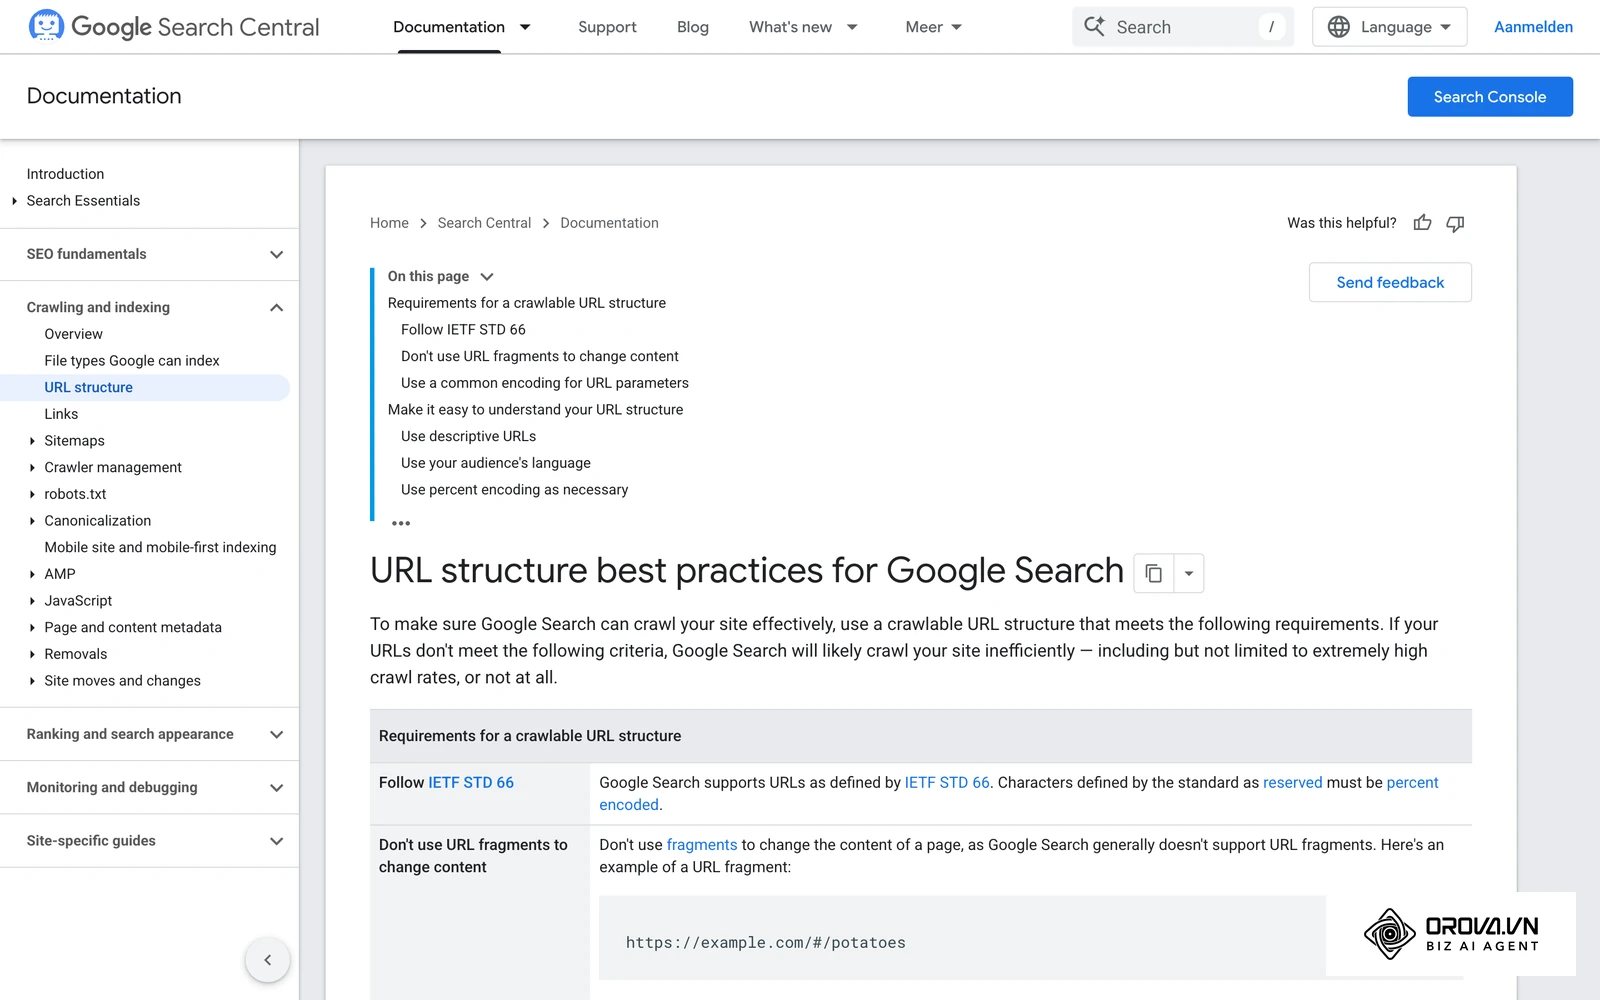Expand the AMP tree item
The height and width of the screenshot is (1000, 1600).
(32, 574)
